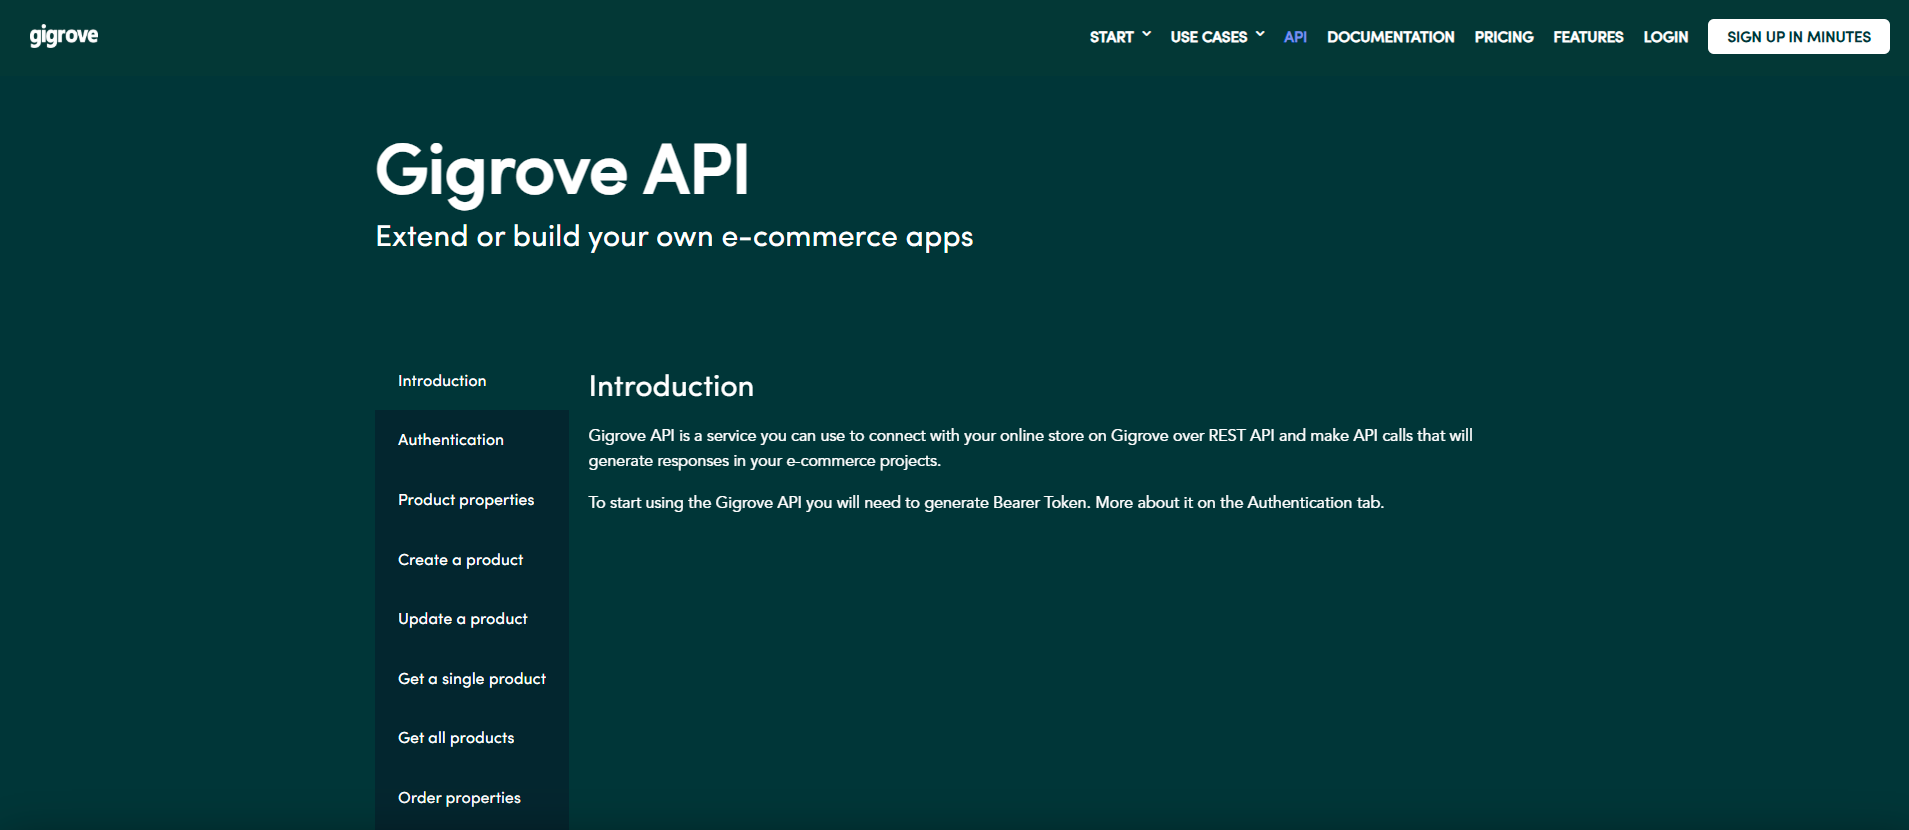Select the Introduction tab in sidebar

point(472,381)
